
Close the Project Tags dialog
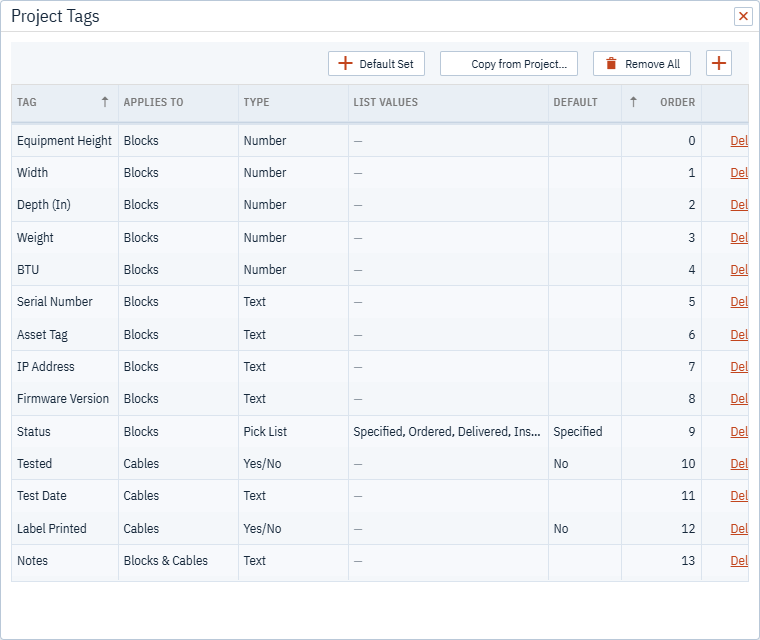coord(743,16)
